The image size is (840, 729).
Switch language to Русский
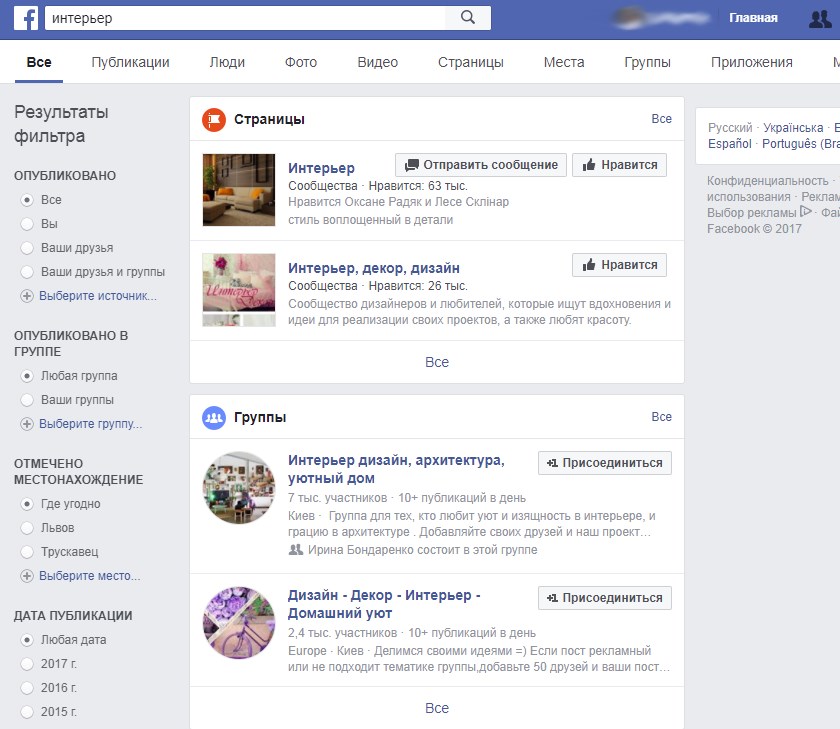[x=730, y=128]
